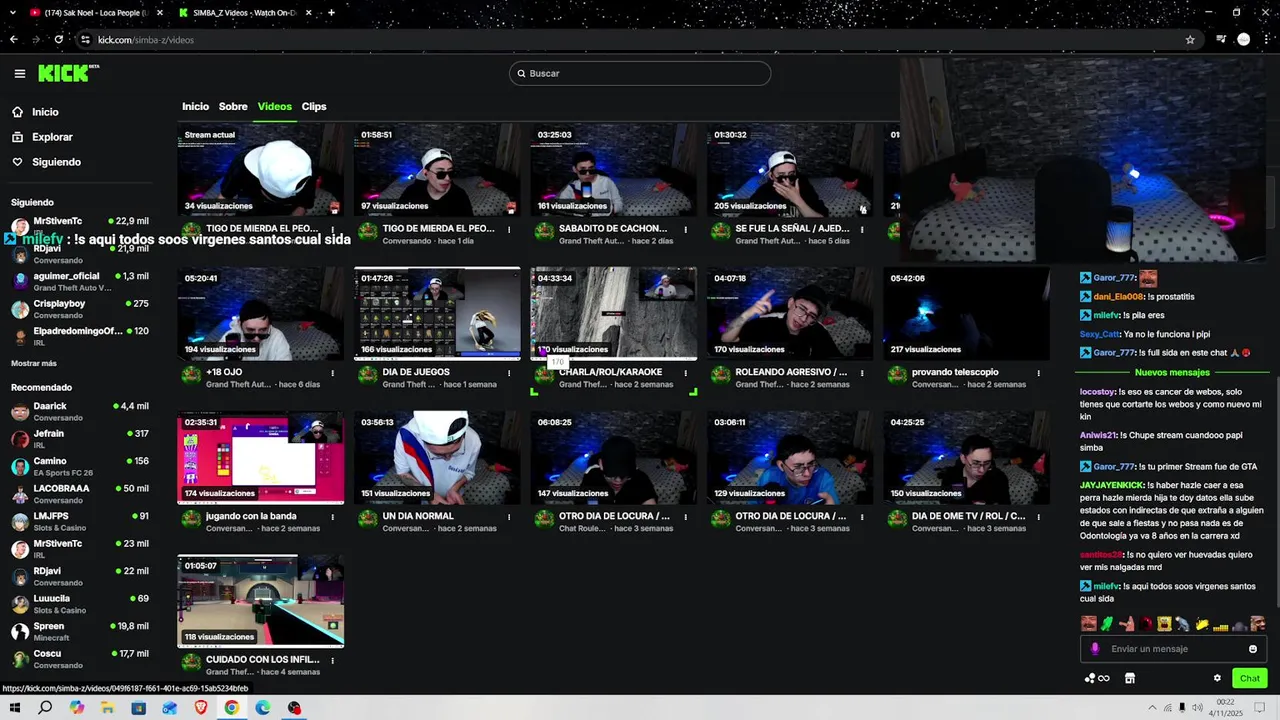Open Daarick recommended channel
Image resolution: width=1280 pixels, height=720 pixels.
(x=80, y=412)
